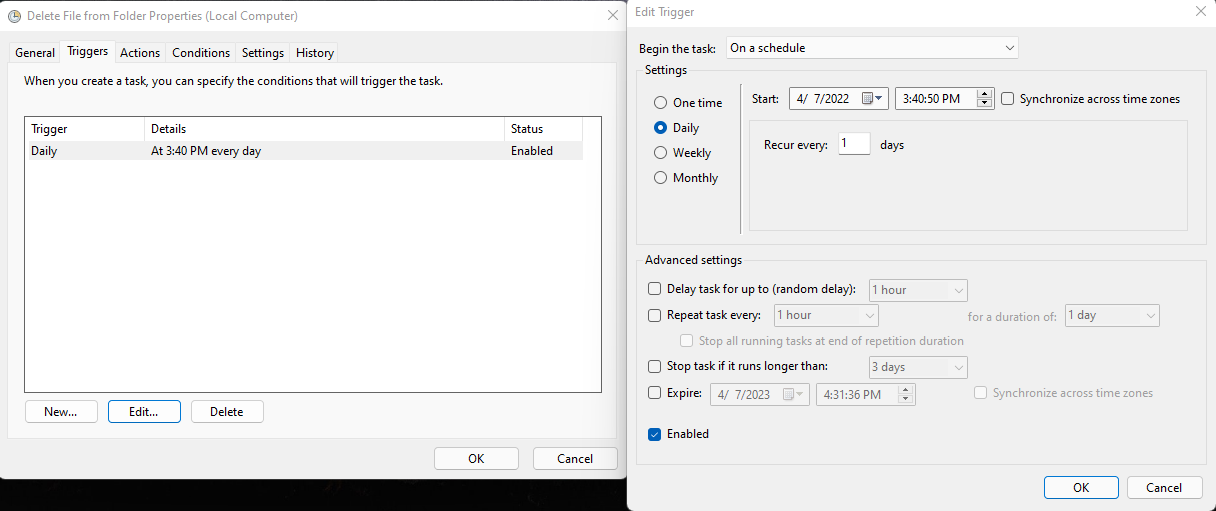This screenshot has height=511, width=1216.
Task: Switch to the Triggers tab
Action: (x=88, y=51)
